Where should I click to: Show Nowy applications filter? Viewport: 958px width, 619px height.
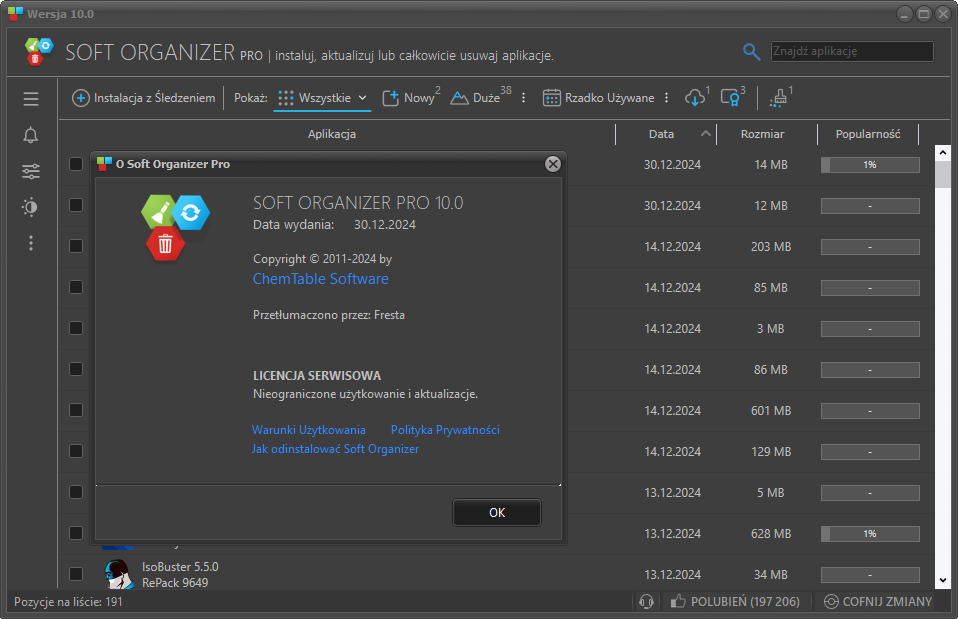(411, 98)
